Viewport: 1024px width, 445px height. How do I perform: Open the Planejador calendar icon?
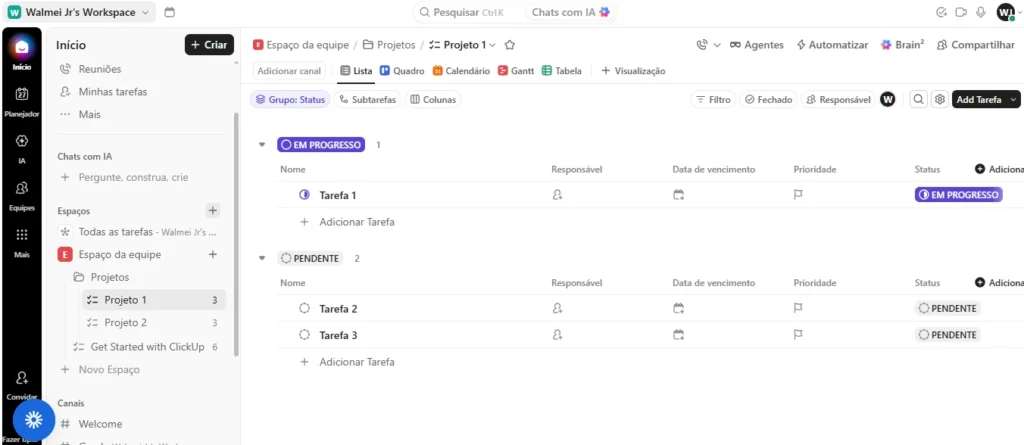coord(22,94)
